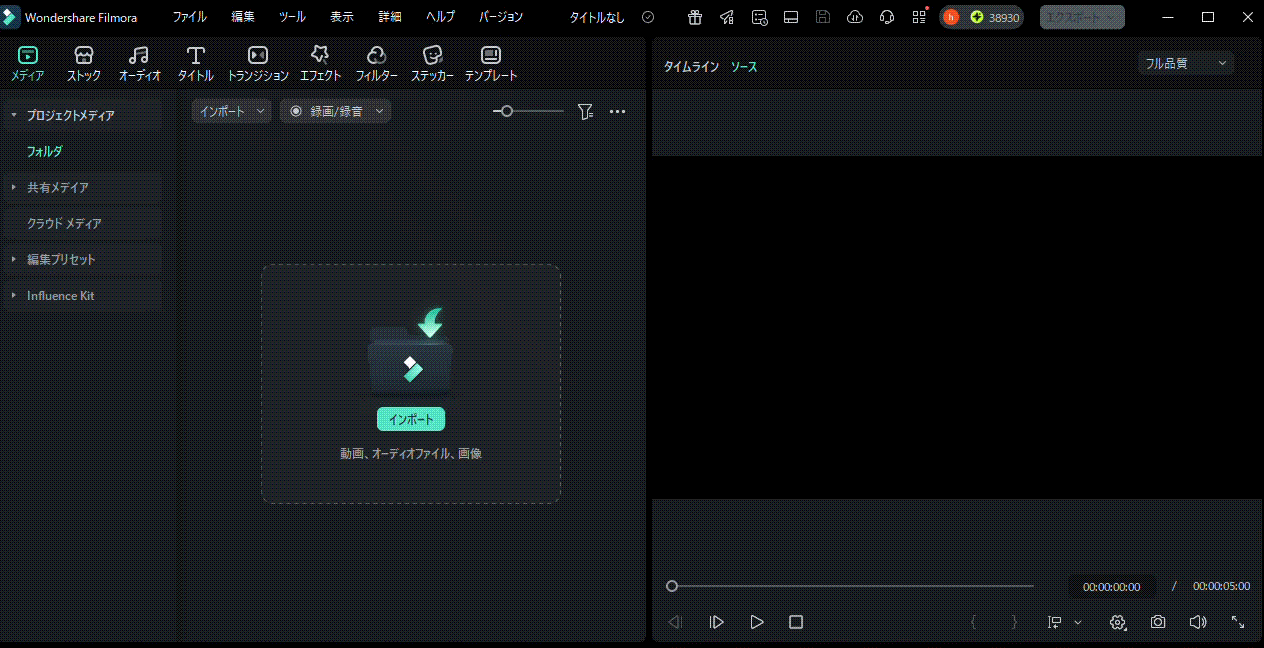The image size is (1264, 648).
Task: Select the Effects tab icon
Action: [x=320, y=56]
